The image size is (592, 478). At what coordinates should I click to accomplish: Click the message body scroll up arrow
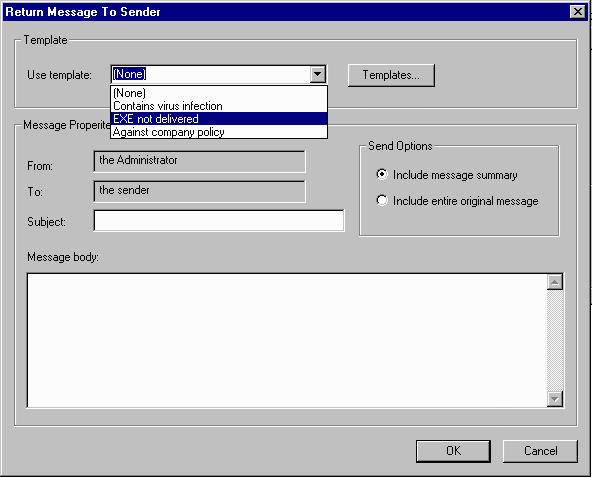[x=555, y=282]
